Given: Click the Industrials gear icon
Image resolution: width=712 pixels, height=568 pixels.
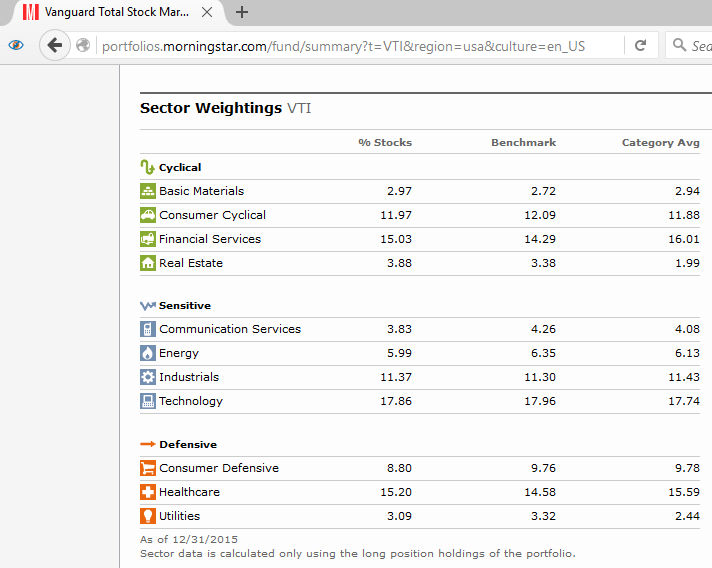Looking at the screenshot, I should (148, 377).
